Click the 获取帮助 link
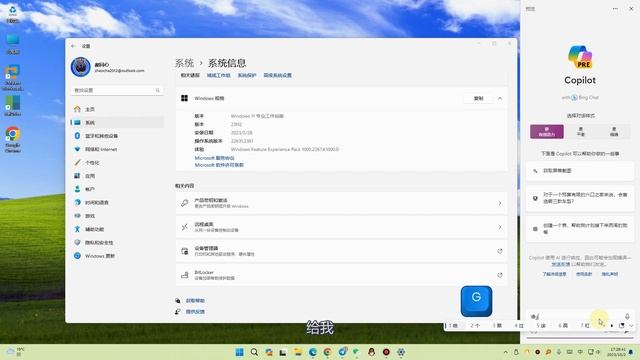Image resolution: width=640 pixels, height=360 pixels. (x=195, y=301)
